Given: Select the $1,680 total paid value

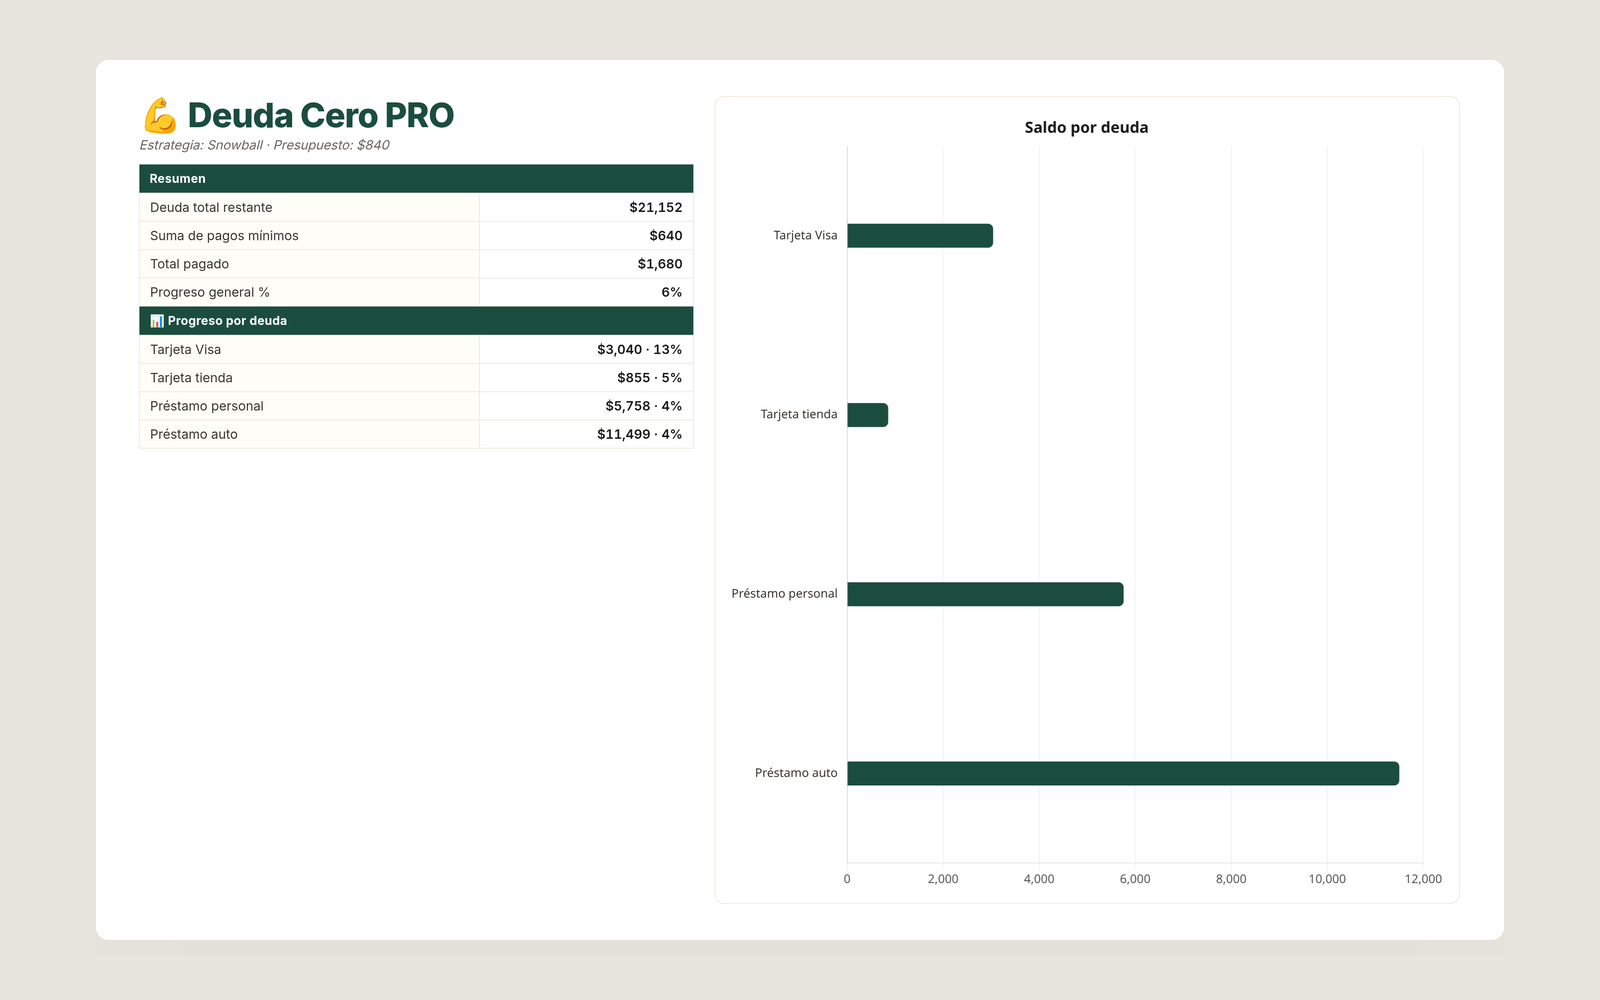Looking at the screenshot, I should click(x=660, y=264).
